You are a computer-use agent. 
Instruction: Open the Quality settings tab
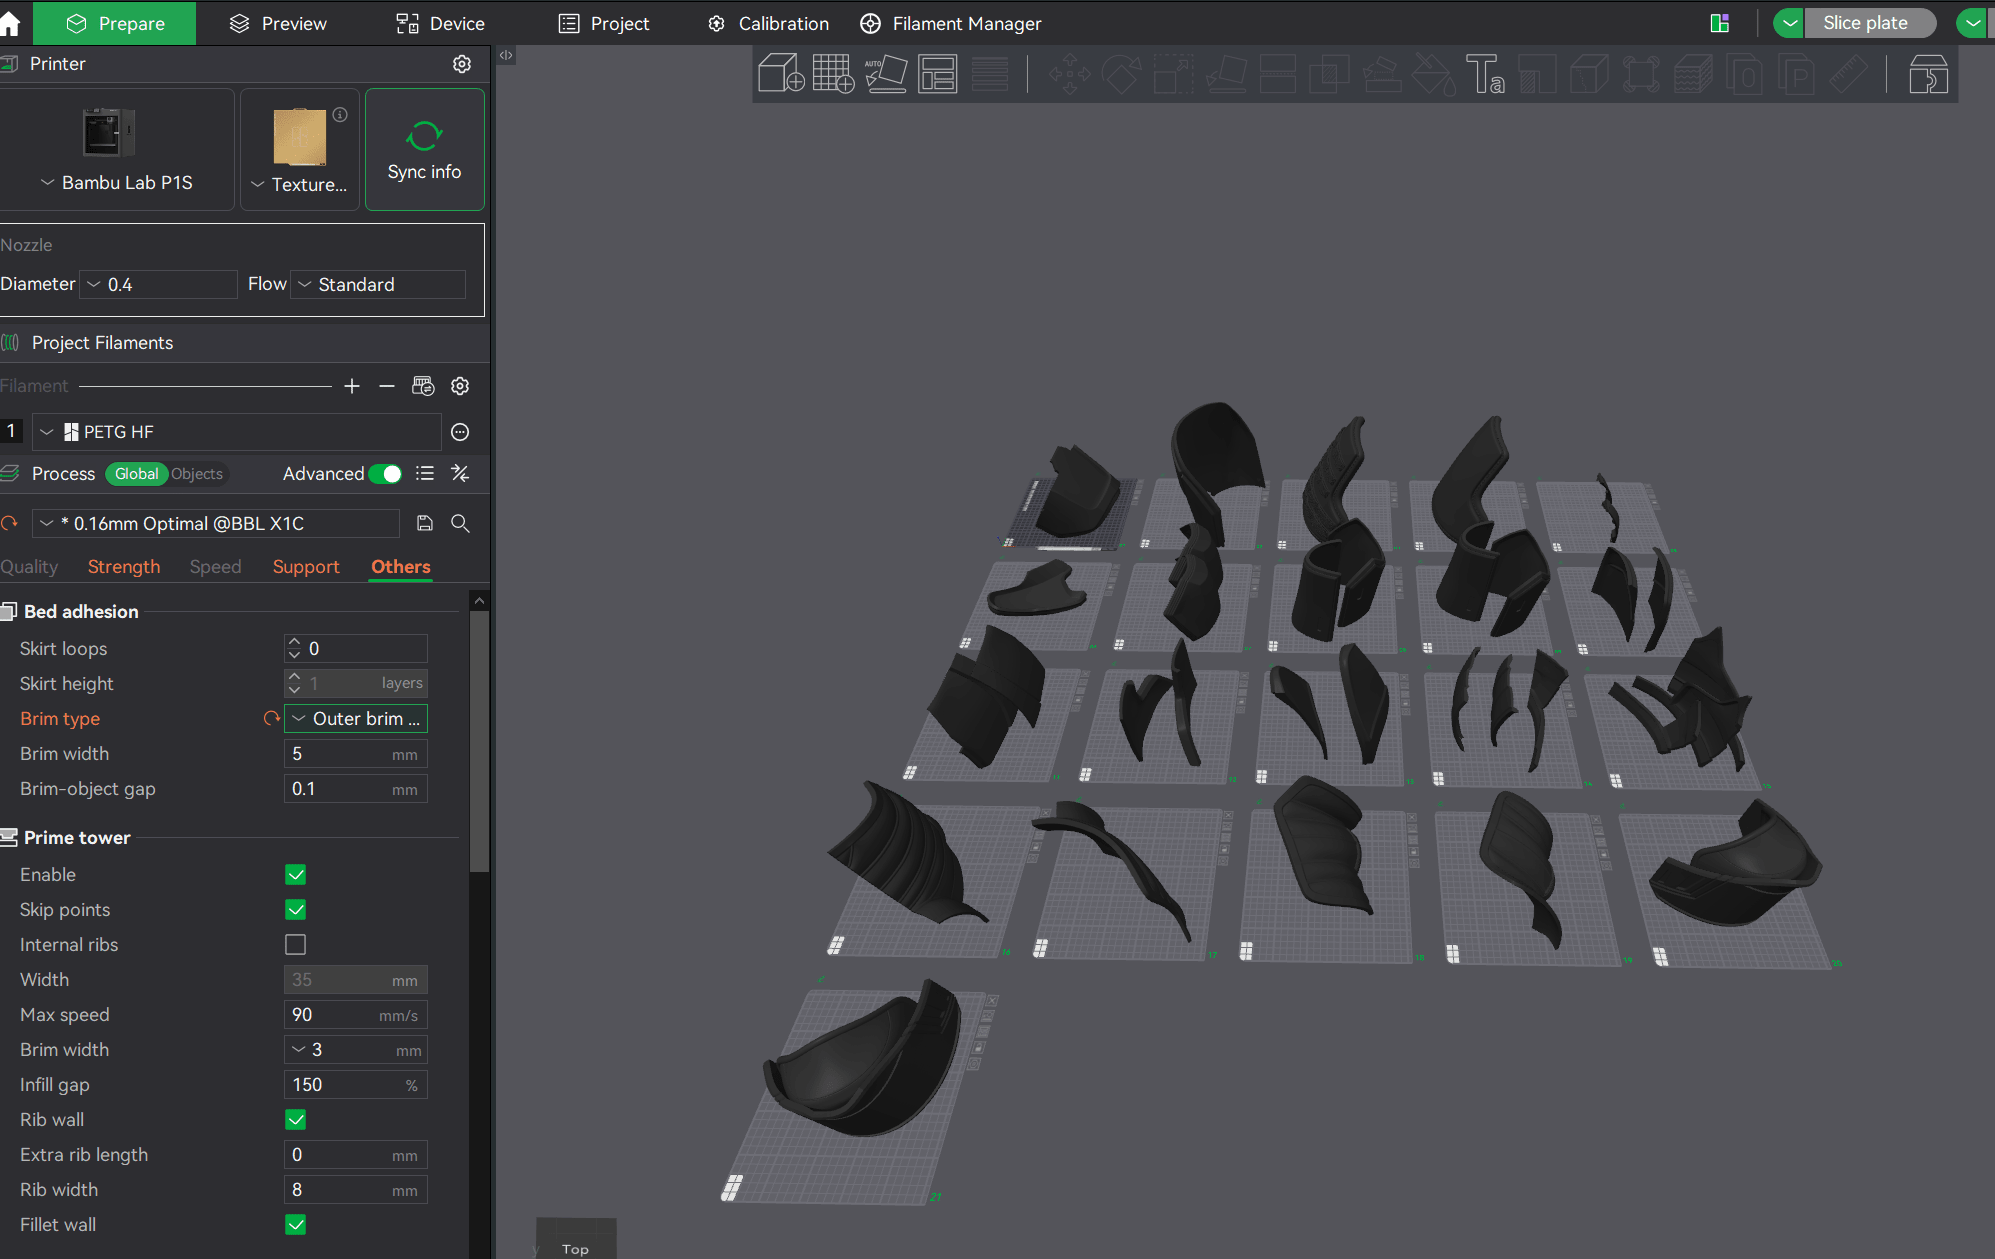(29, 567)
